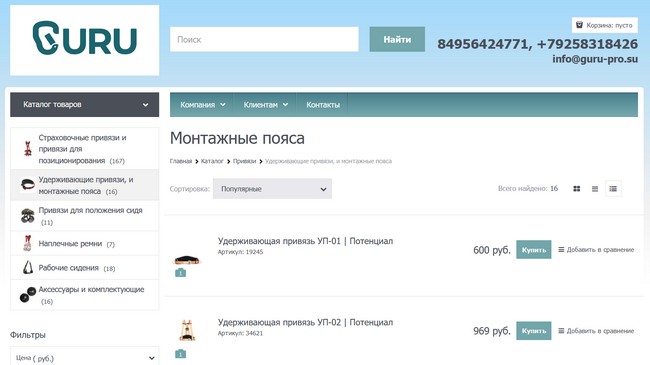Open the Популярные sorting dropdown
The image size is (650, 365).
272,189
